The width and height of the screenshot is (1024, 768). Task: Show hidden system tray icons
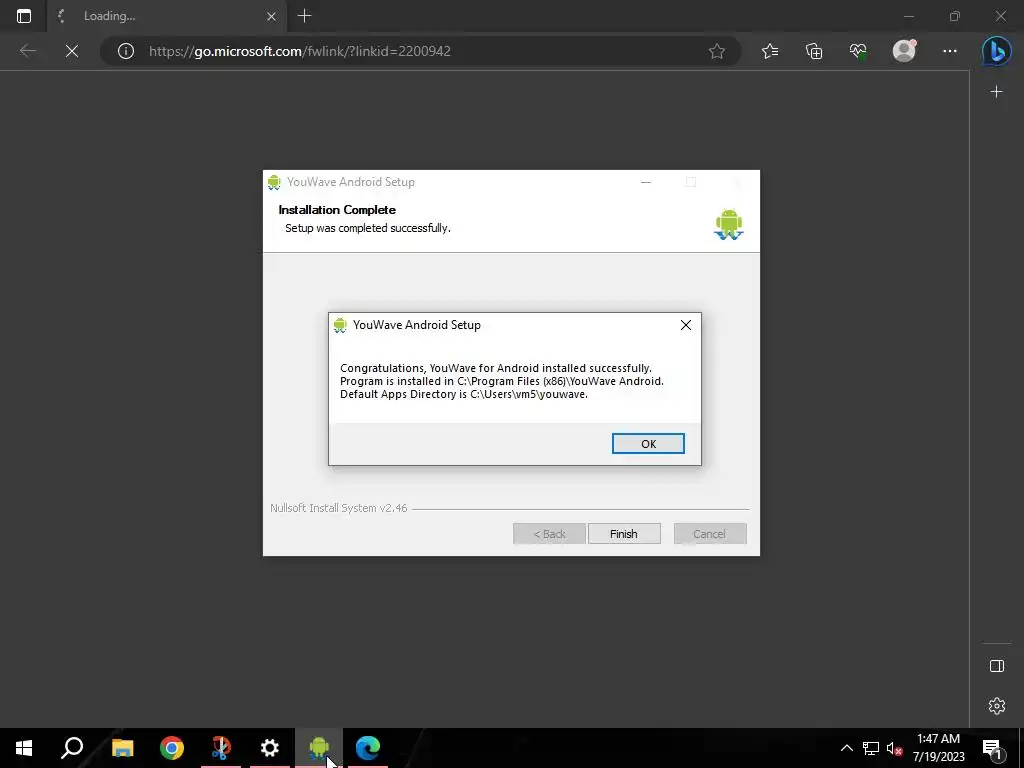(x=846, y=748)
